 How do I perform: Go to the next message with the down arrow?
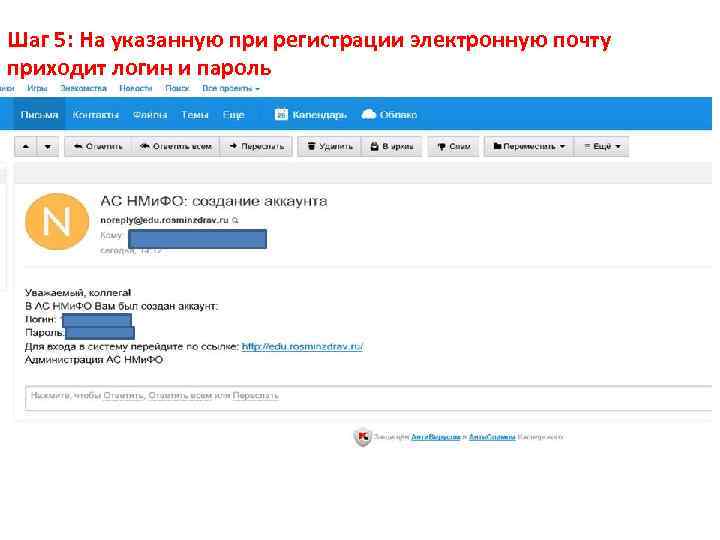point(48,146)
